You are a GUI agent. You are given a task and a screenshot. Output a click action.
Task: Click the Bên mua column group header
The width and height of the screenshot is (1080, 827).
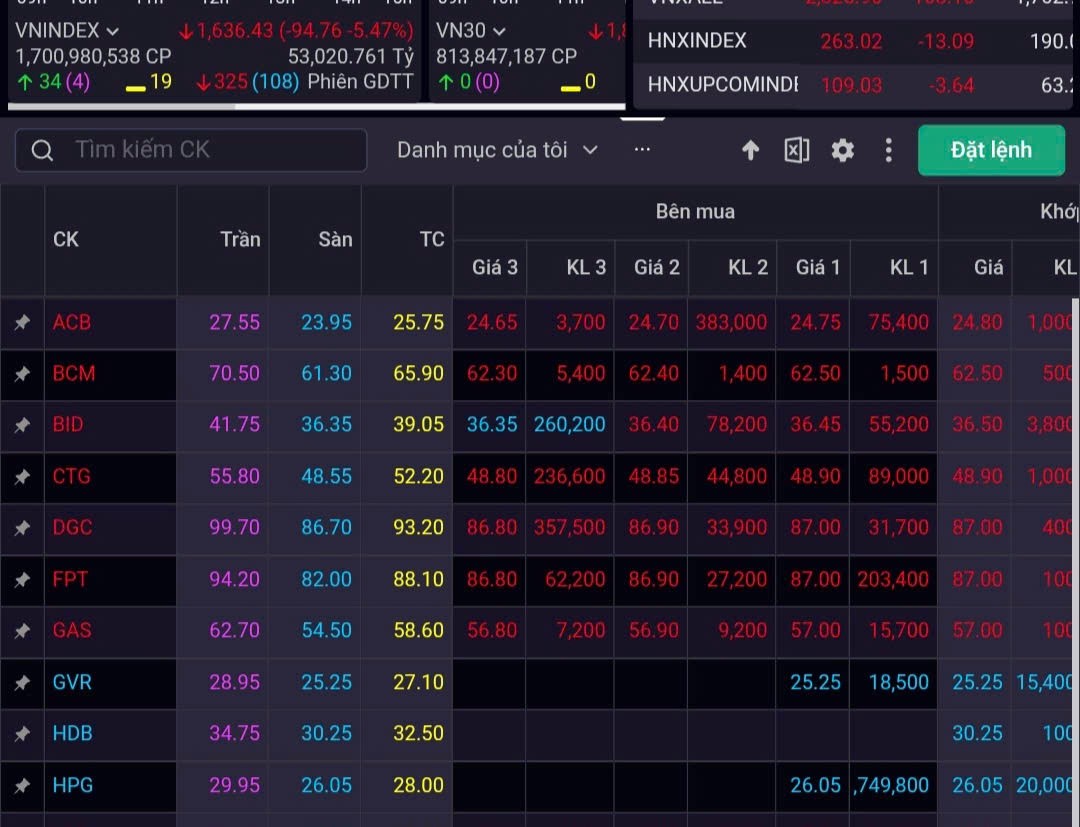pyautogui.click(x=695, y=211)
